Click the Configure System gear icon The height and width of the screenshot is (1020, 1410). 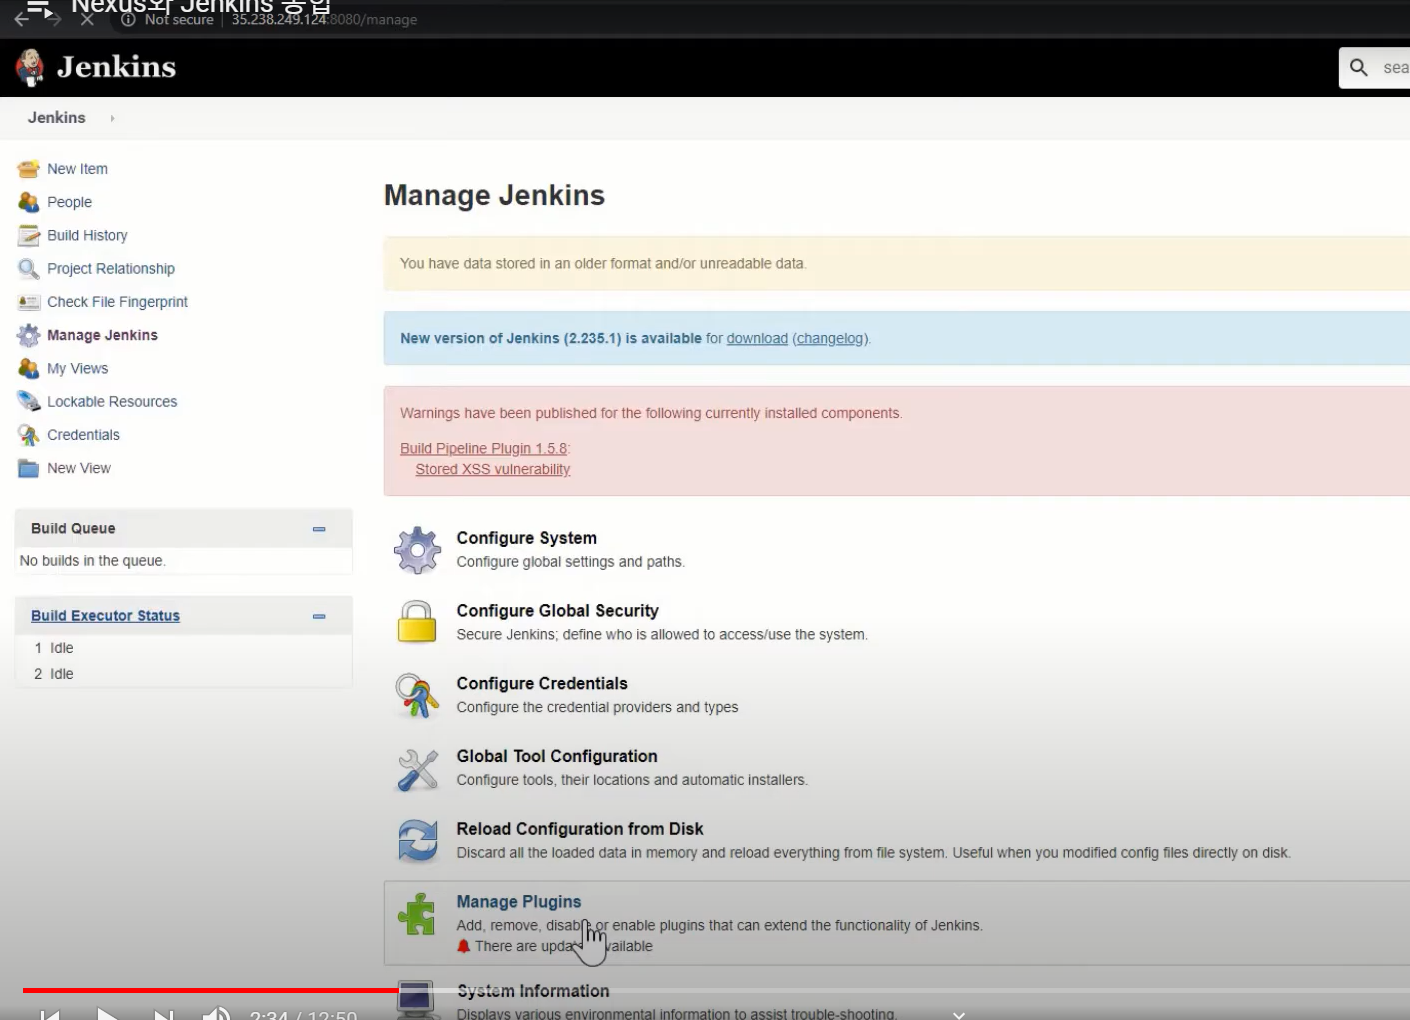pos(417,550)
